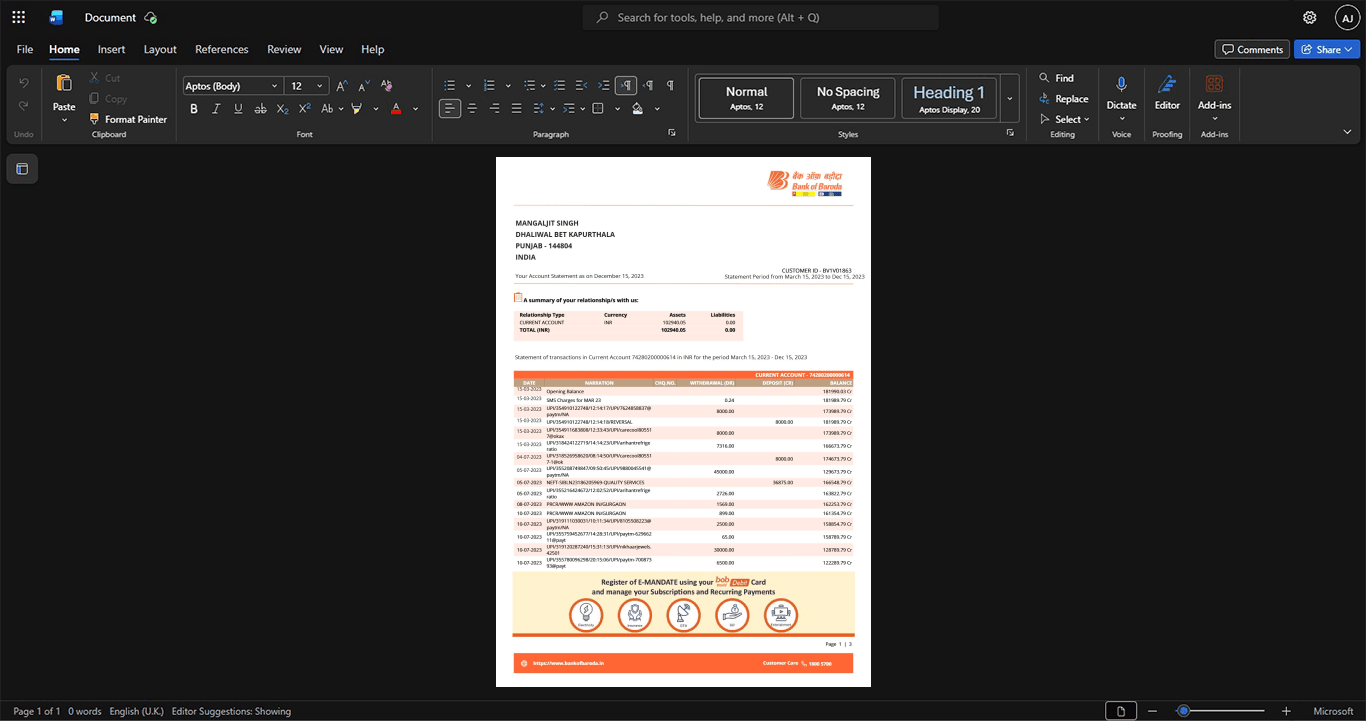Expand the Styles gallery arrow

coord(1010,98)
